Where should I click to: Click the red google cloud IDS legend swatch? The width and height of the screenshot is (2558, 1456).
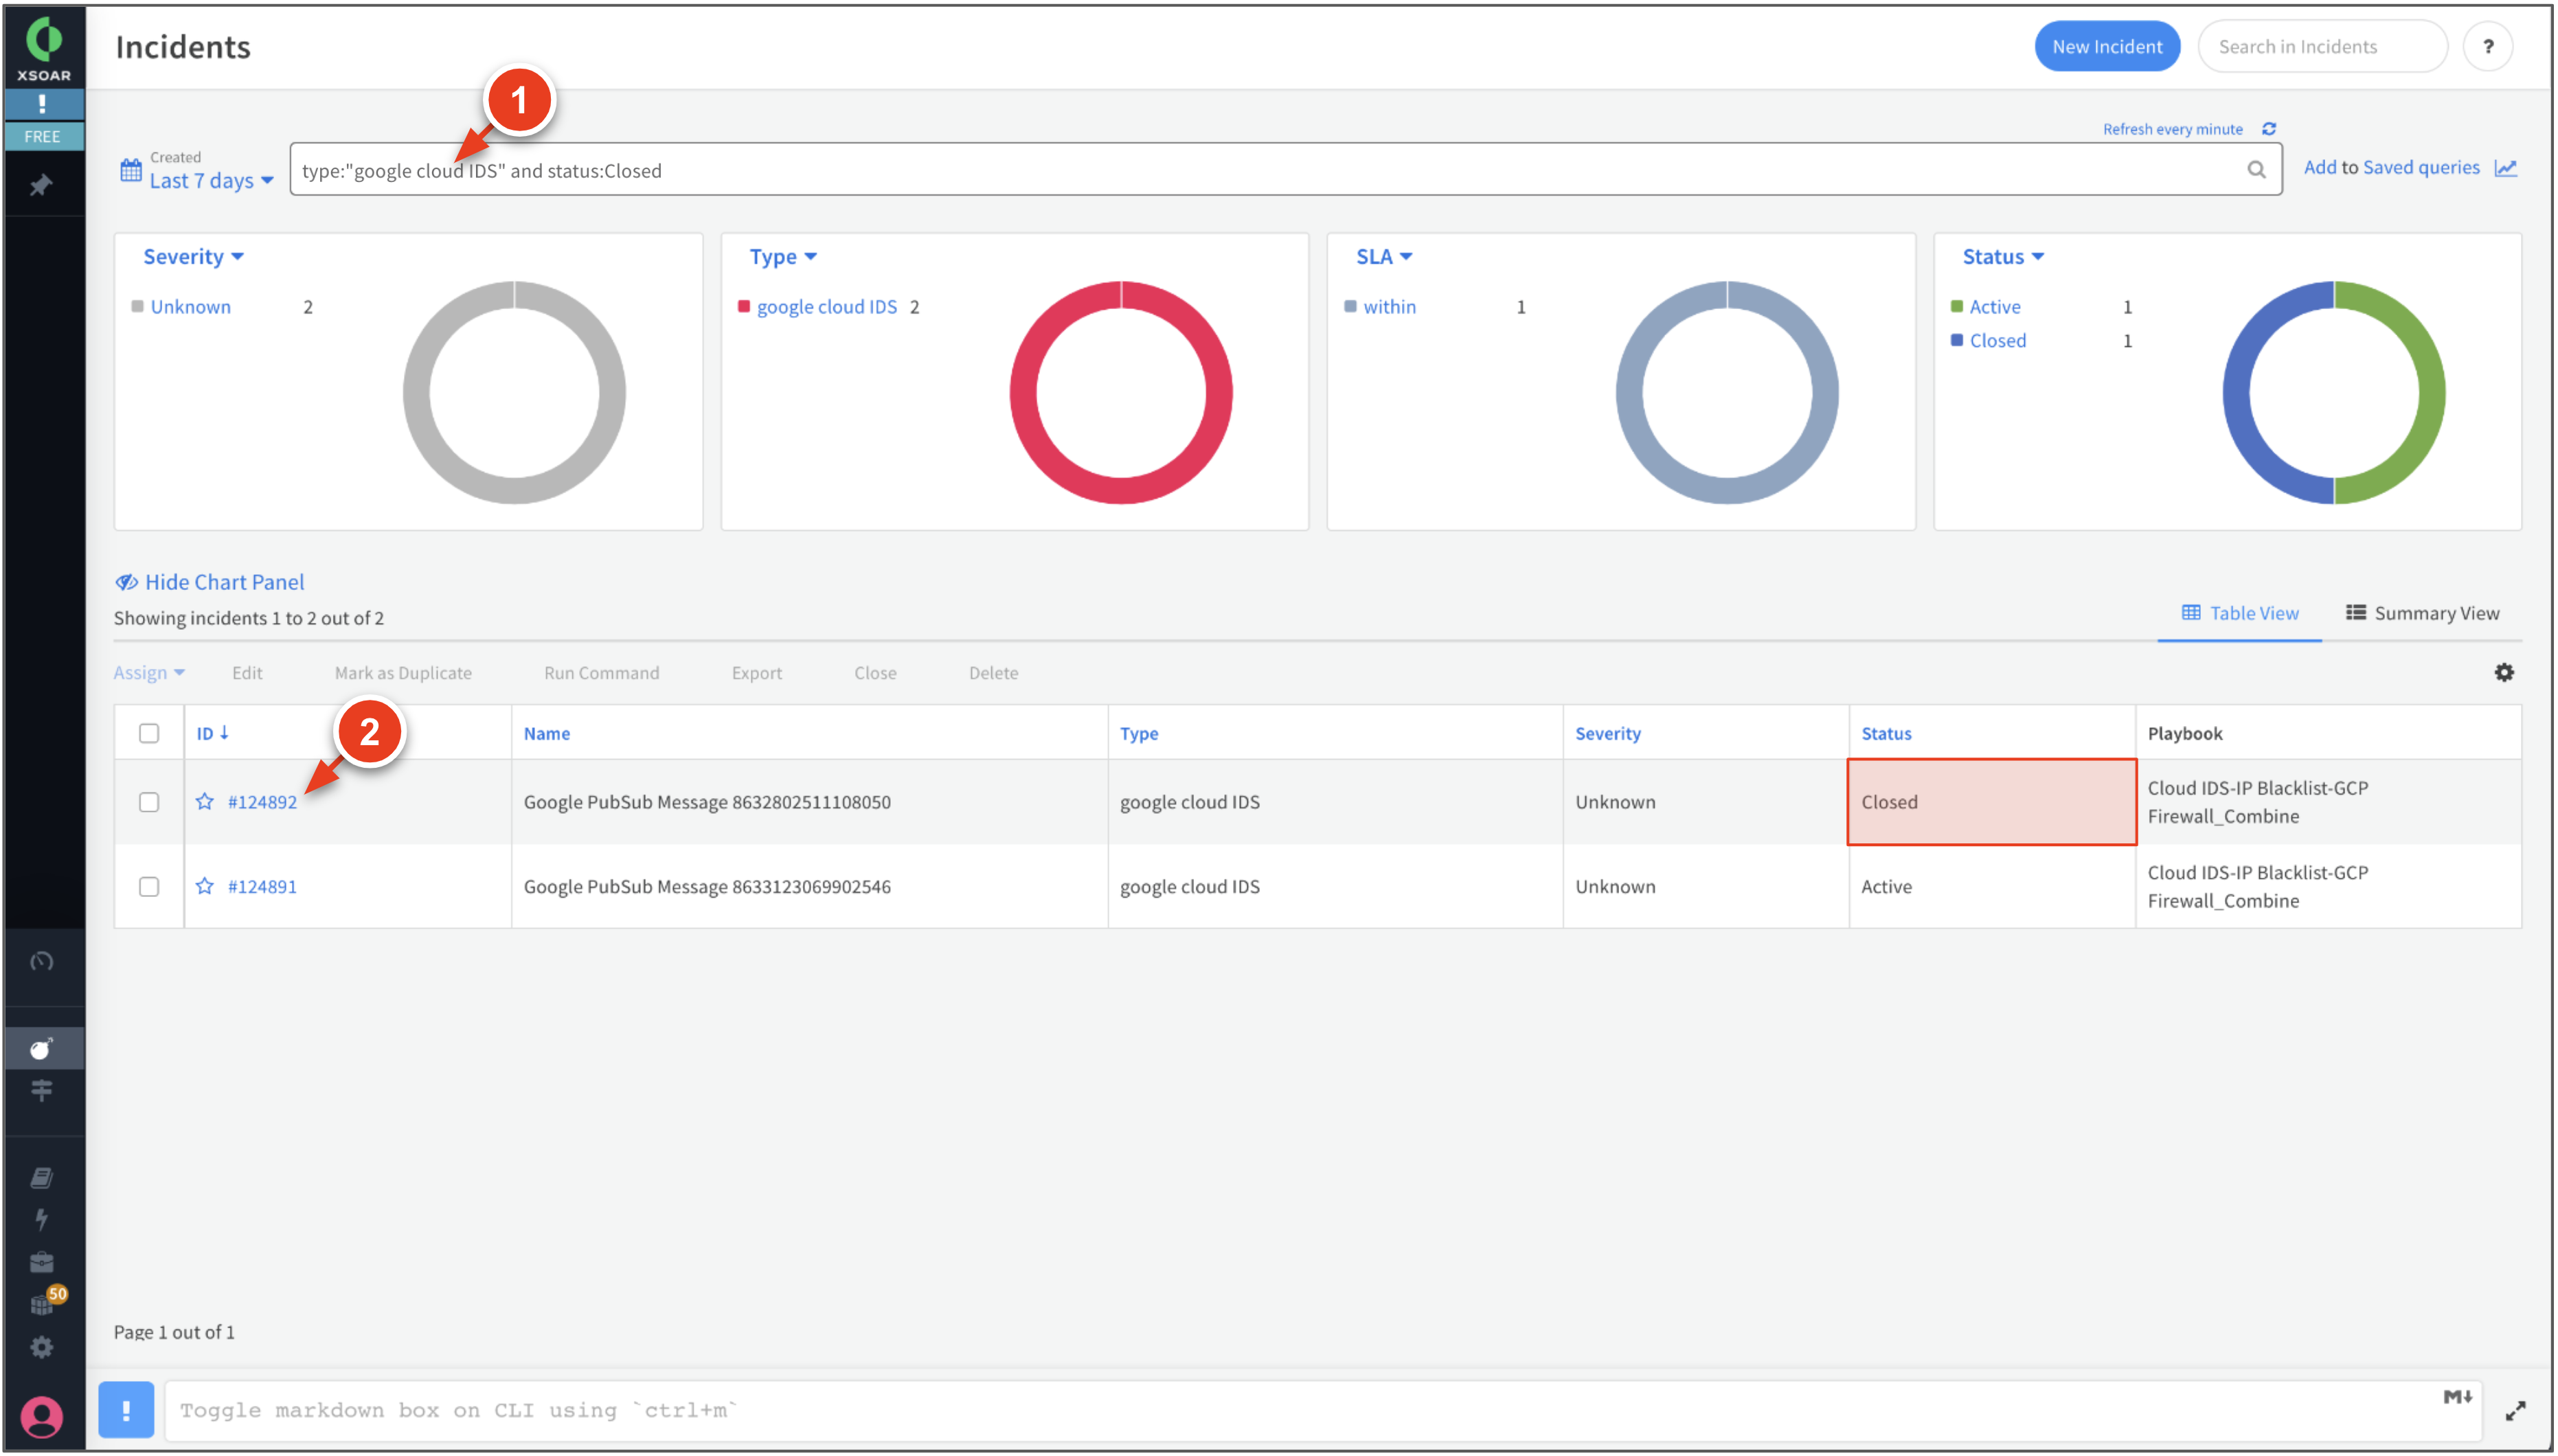click(744, 307)
